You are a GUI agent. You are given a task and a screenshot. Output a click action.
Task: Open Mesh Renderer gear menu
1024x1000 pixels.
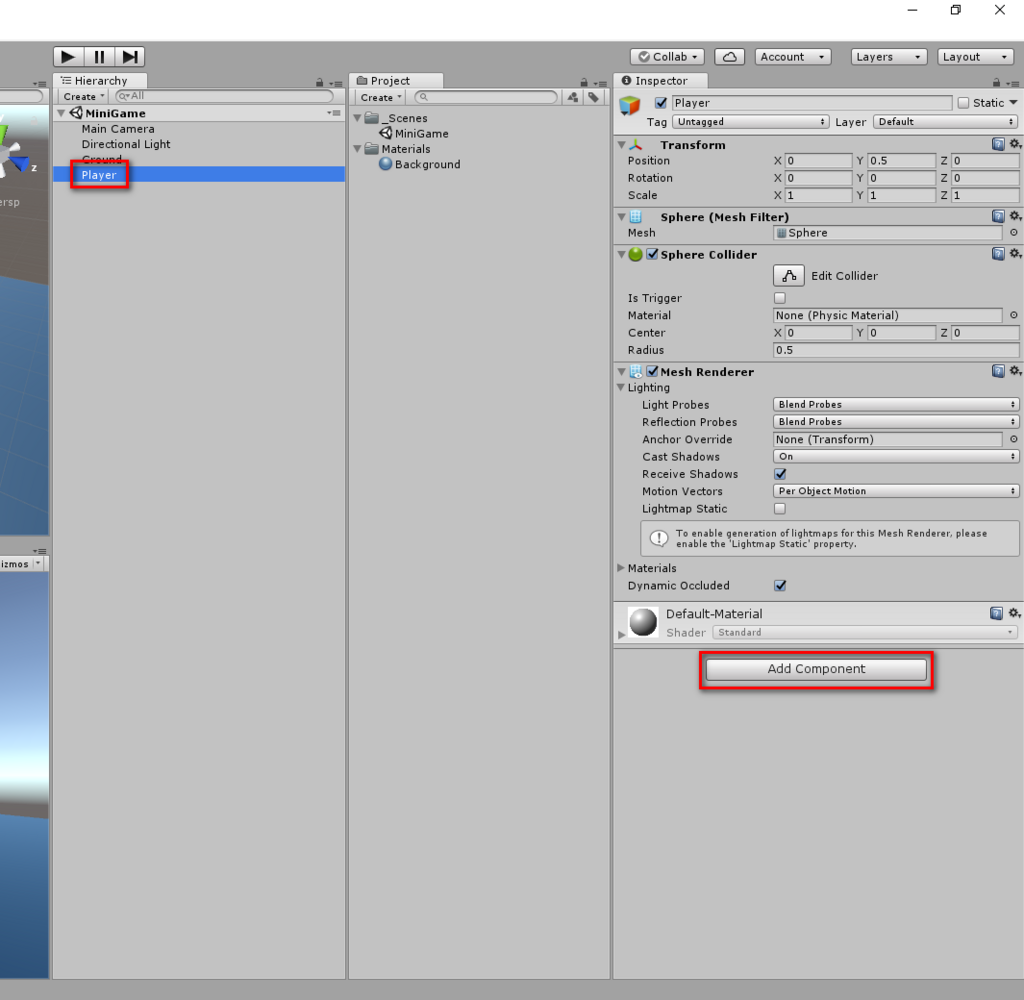pyautogui.click(x=1015, y=370)
